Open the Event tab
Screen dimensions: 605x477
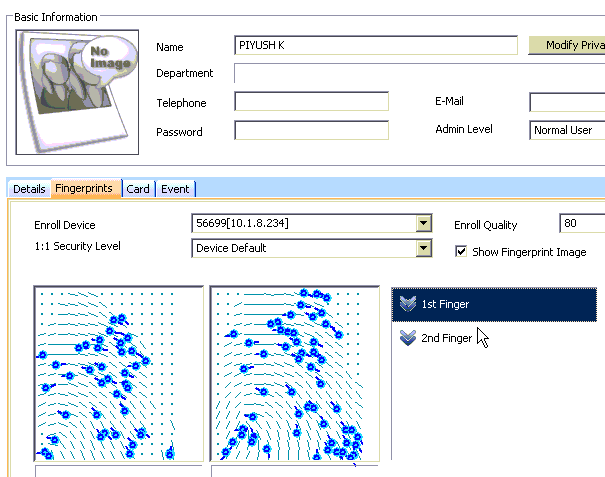175,189
